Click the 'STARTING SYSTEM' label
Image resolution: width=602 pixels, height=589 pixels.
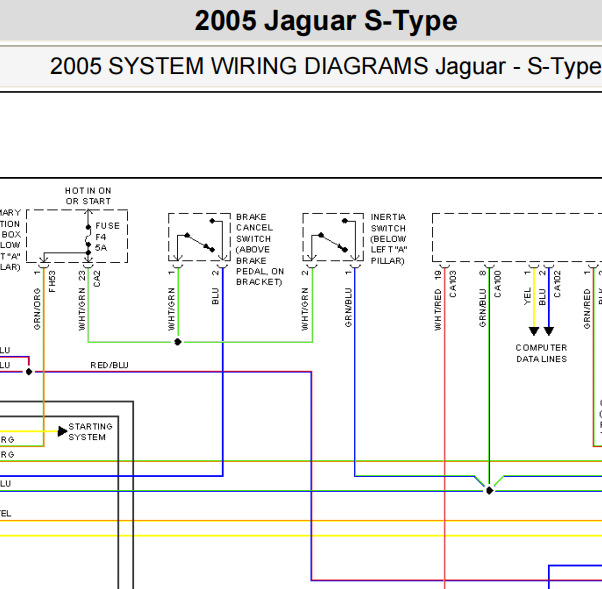pyautogui.click(x=90, y=432)
